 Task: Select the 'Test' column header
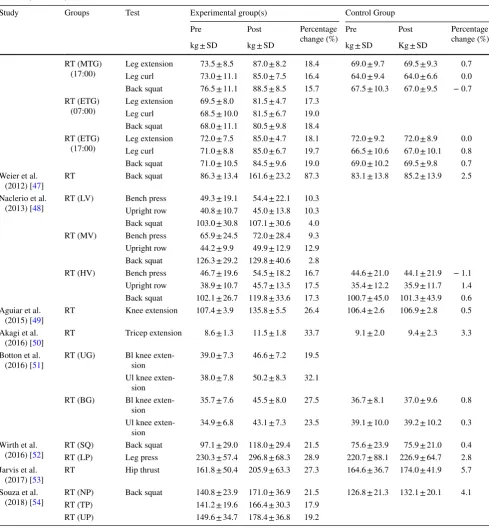point(132,13)
